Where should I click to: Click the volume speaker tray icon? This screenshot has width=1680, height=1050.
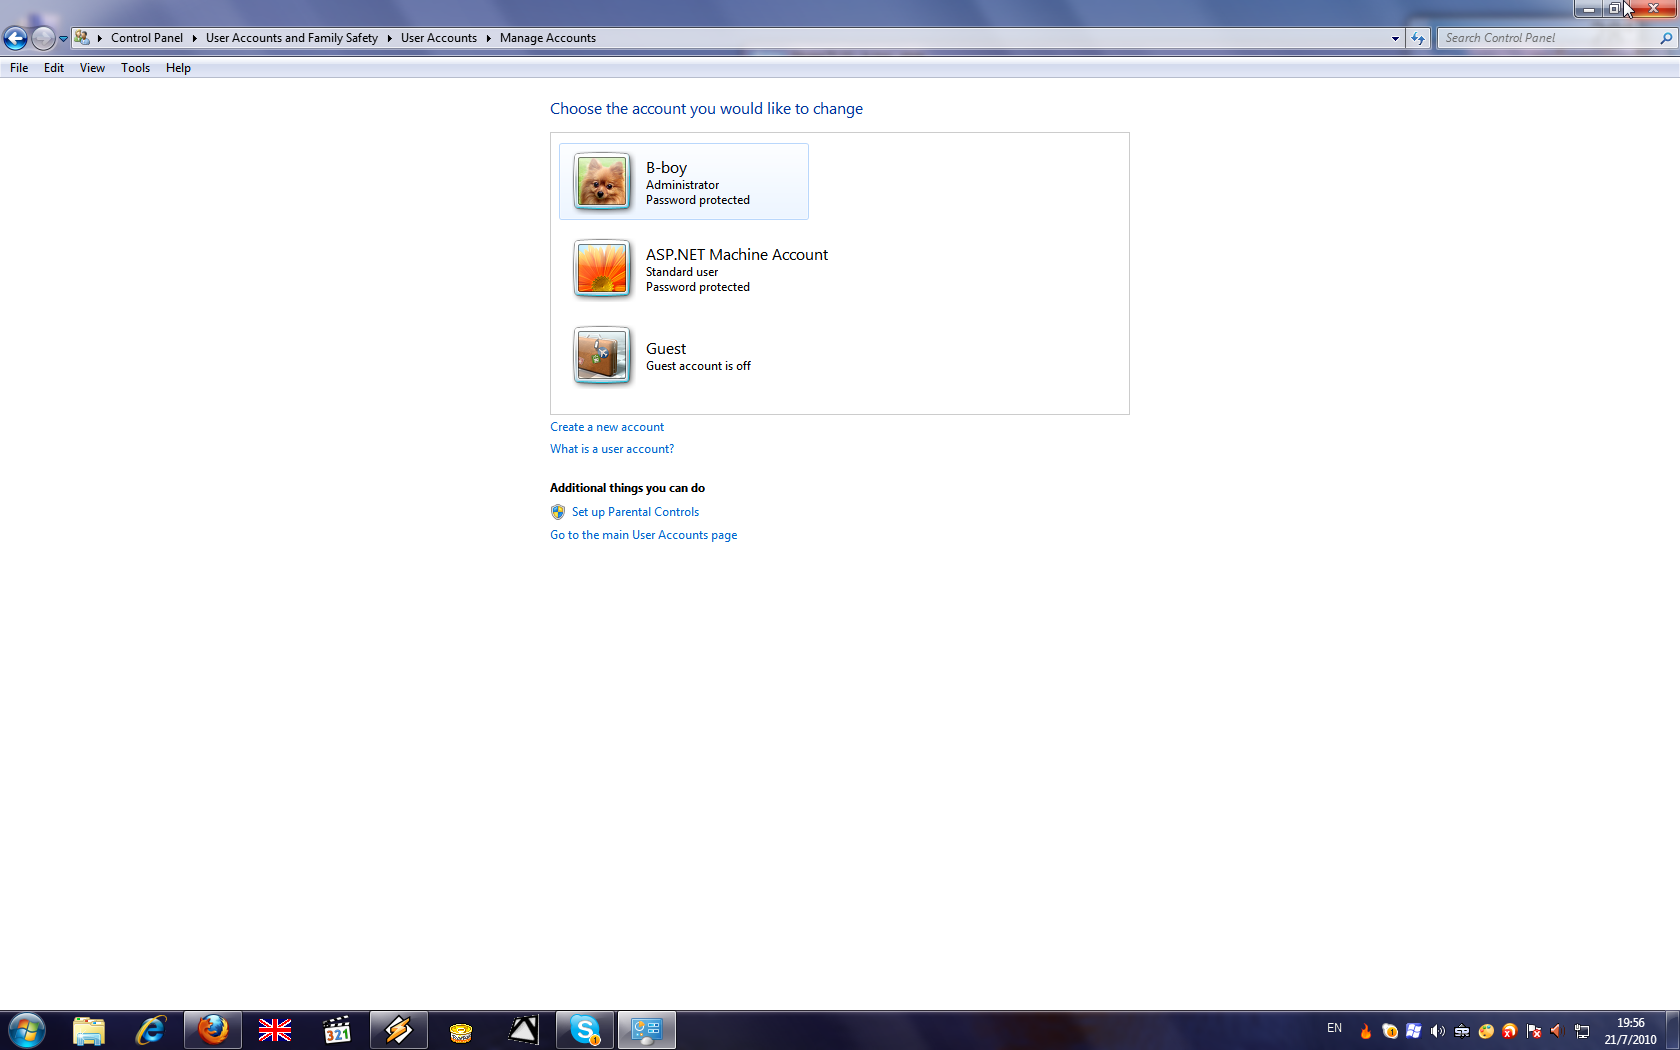pos(1438,1031)
